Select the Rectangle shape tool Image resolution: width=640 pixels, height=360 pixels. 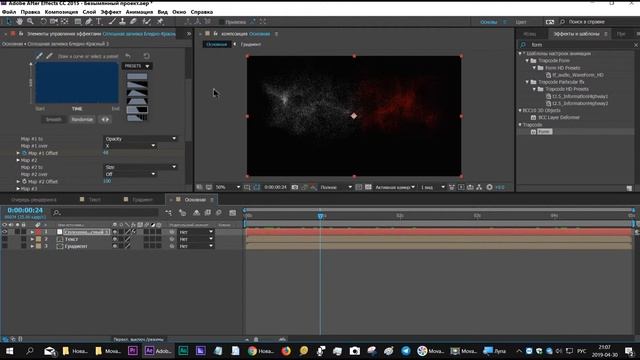pyautogui.click(x=78, y=22)
